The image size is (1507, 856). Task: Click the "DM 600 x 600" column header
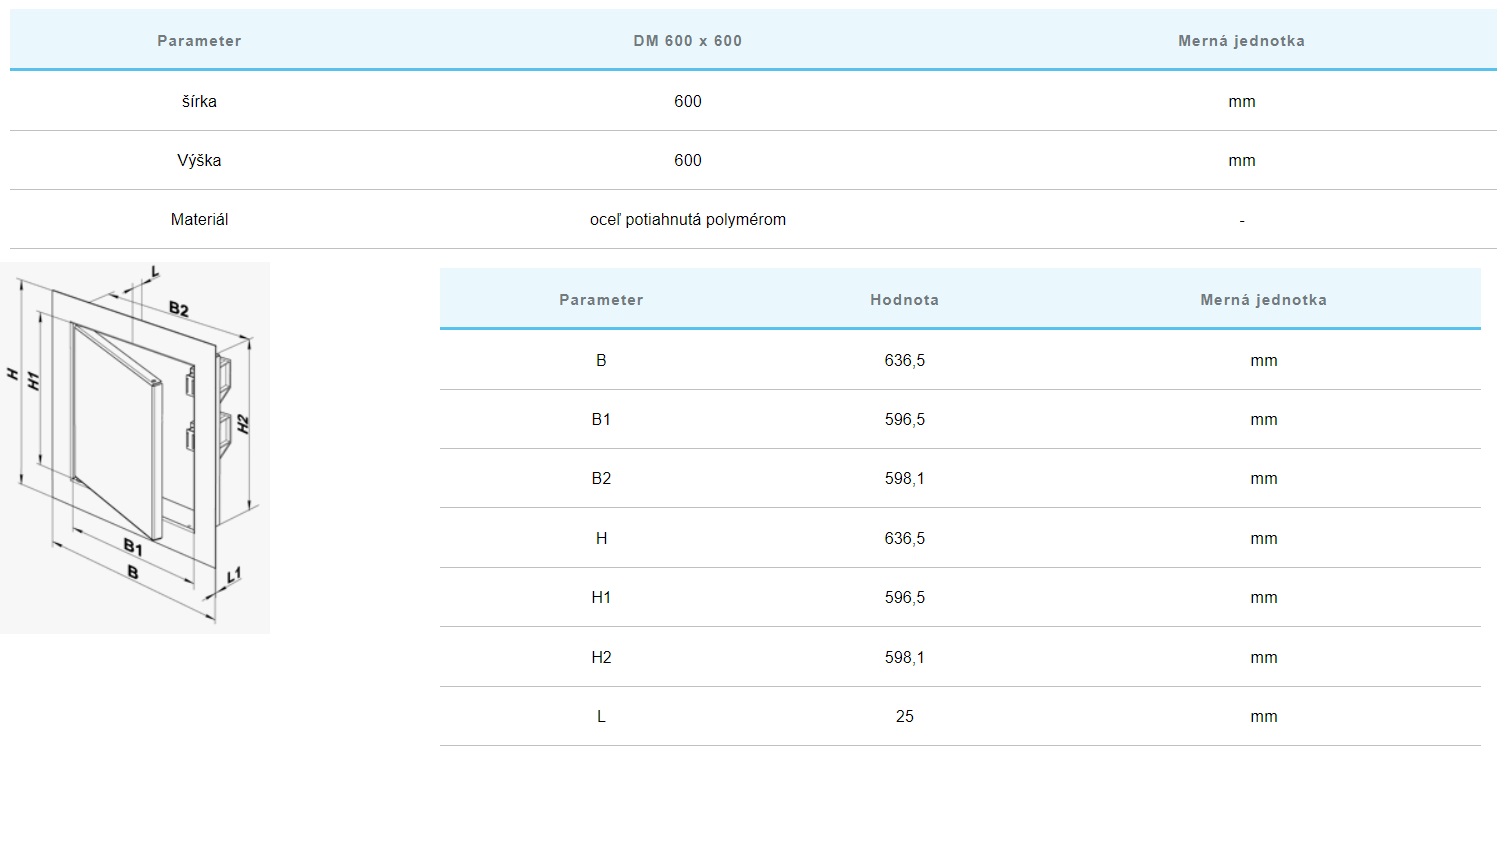point(687,41)
